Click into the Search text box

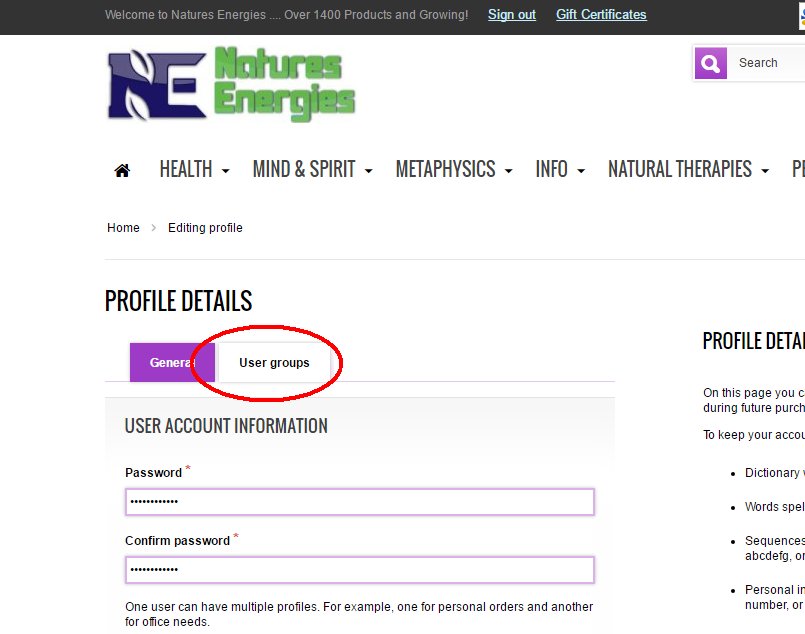768,63
